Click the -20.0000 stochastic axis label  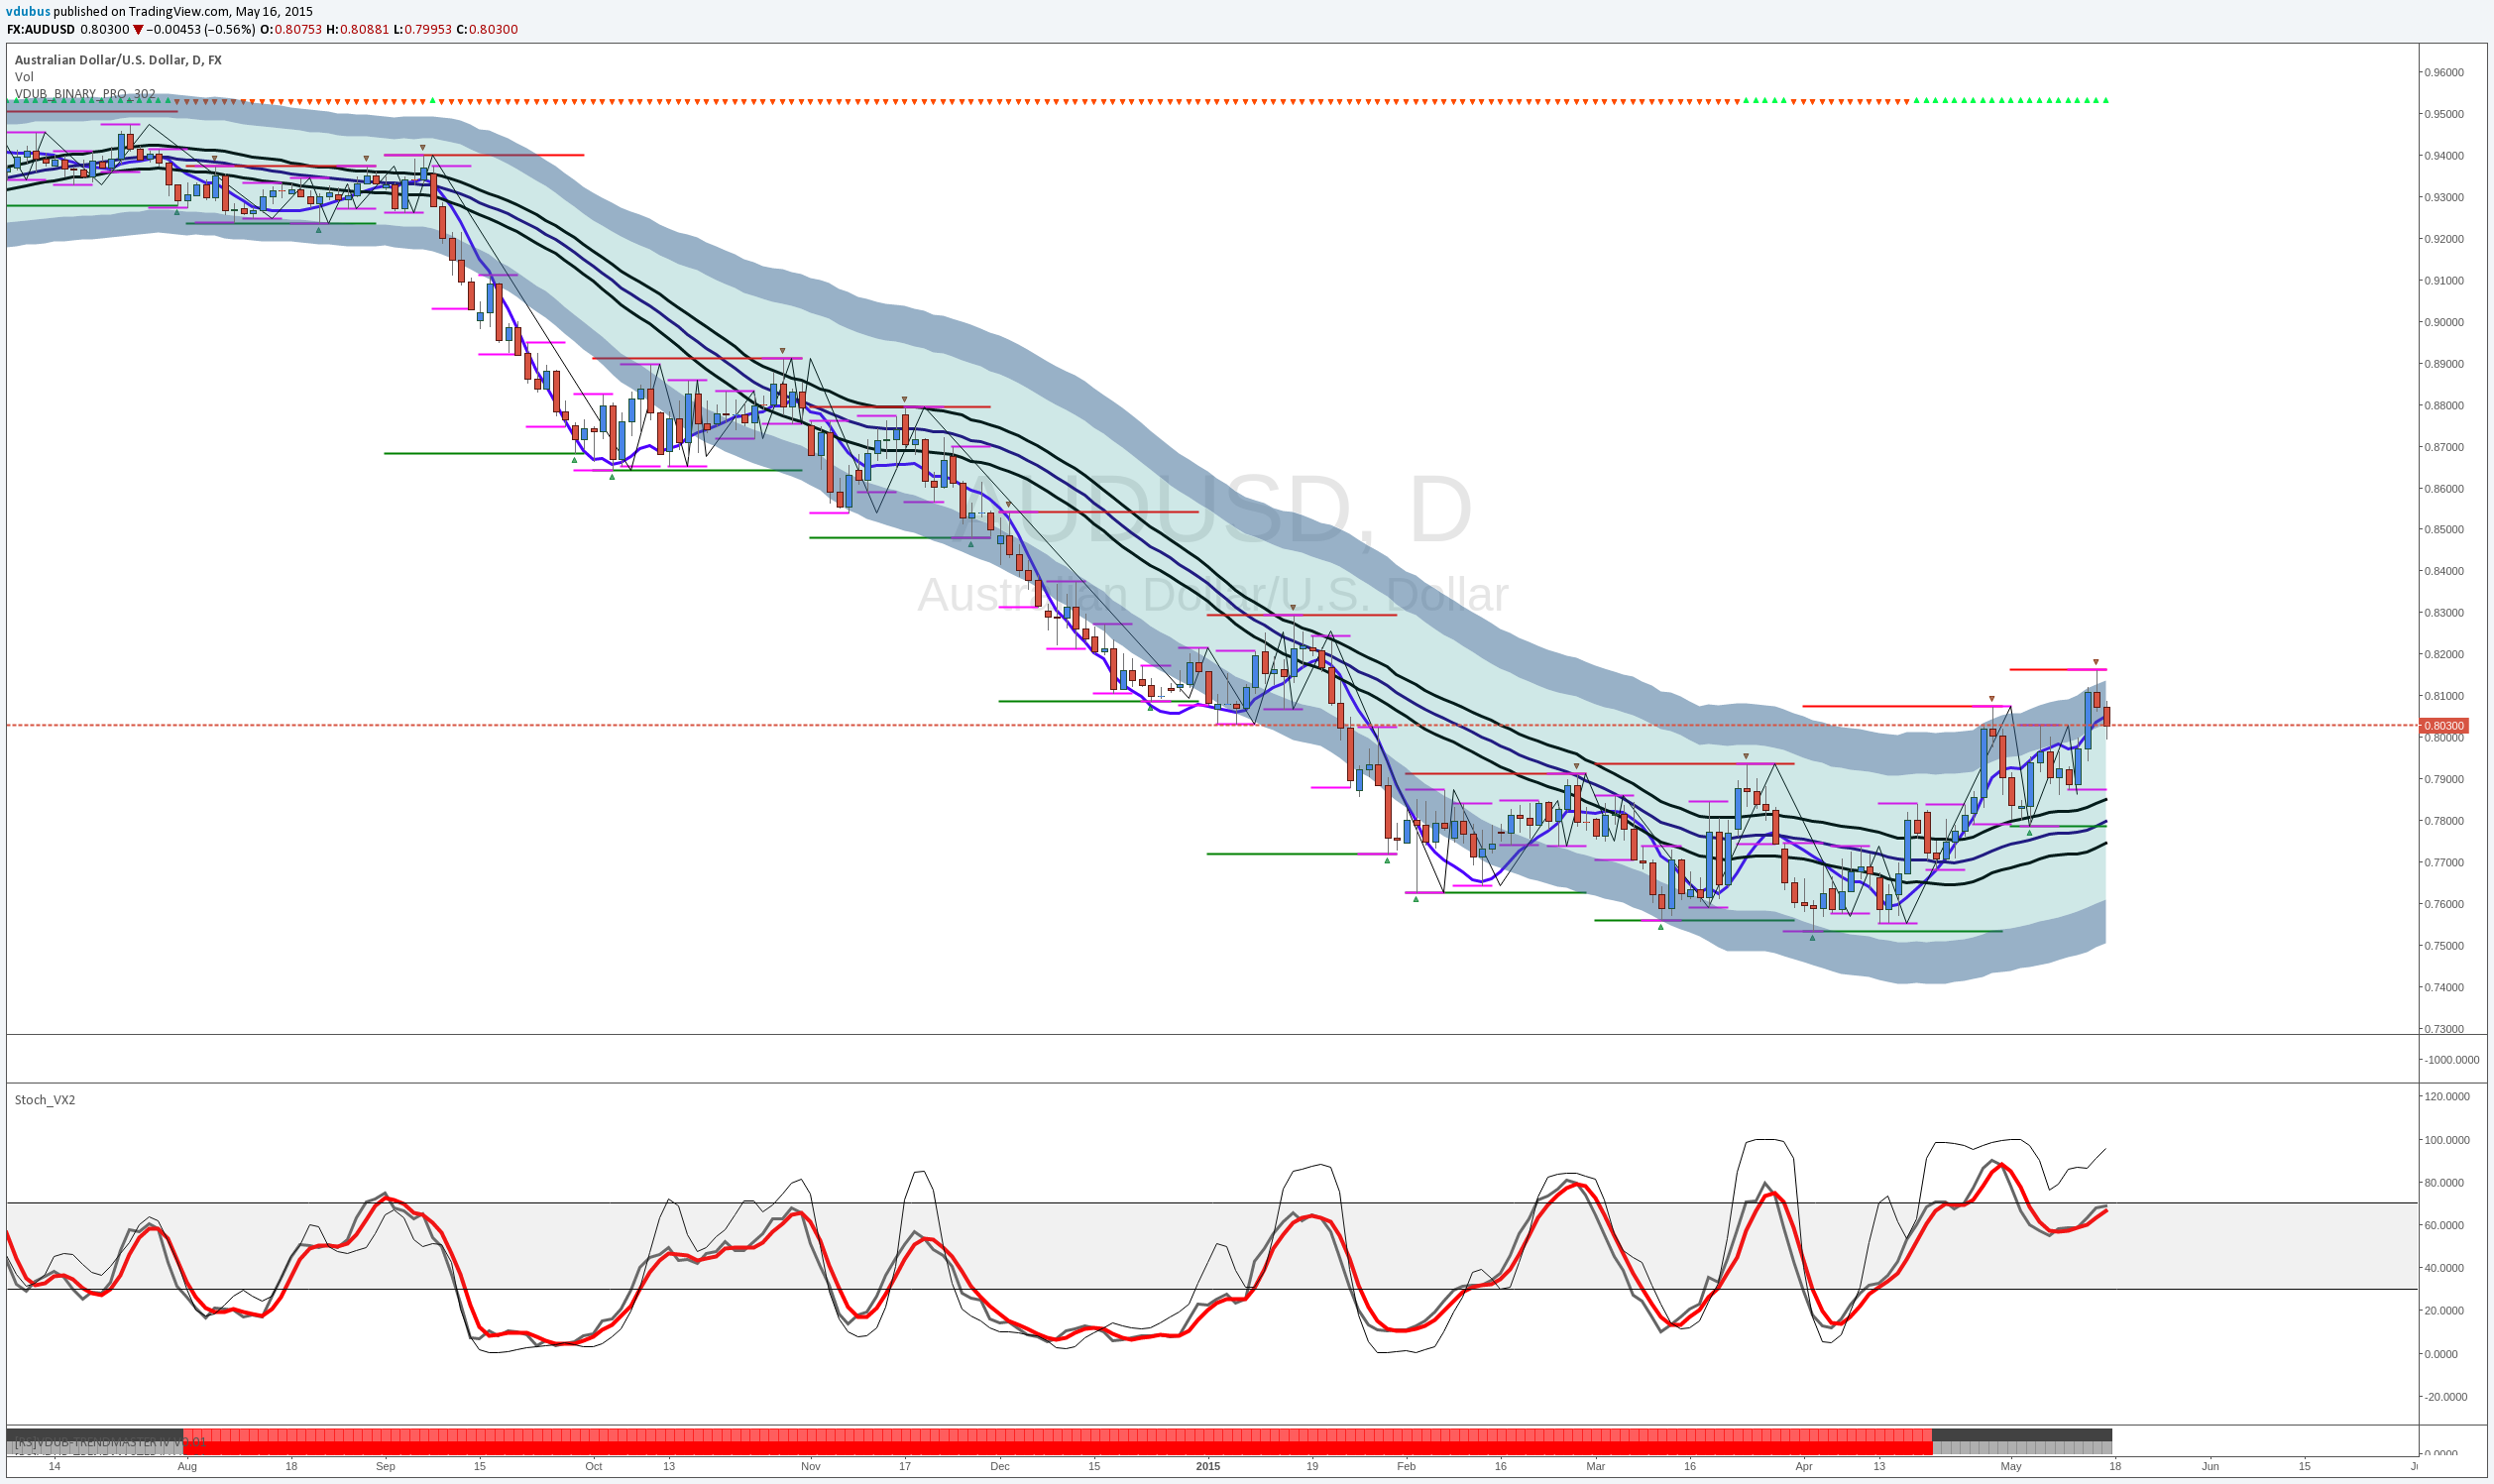point(2447,1397)
